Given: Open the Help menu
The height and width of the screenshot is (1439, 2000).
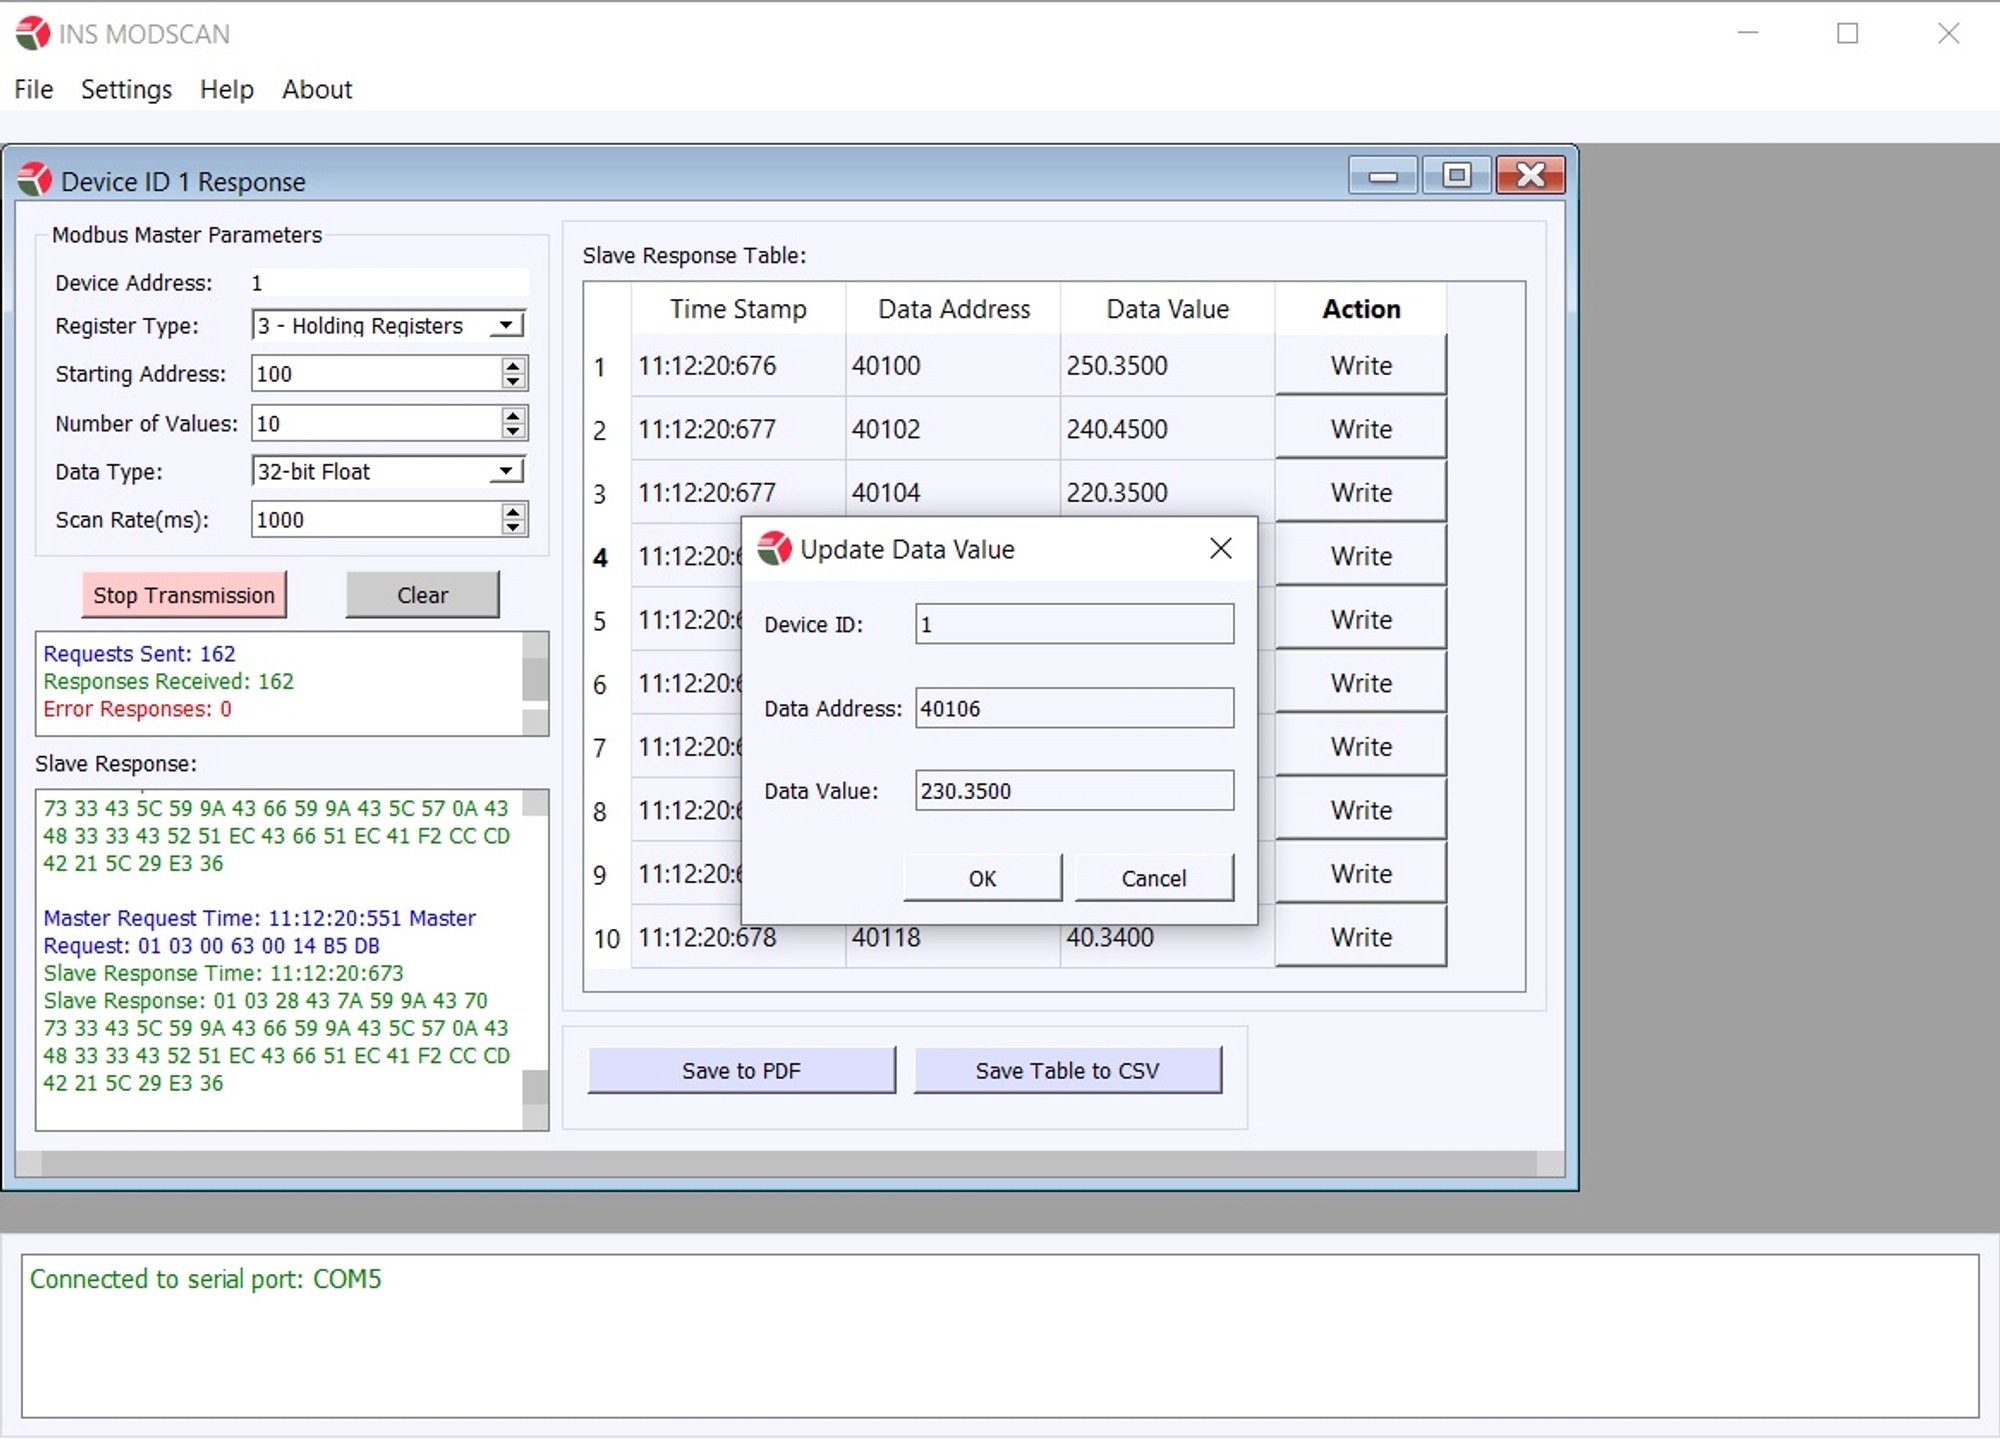Looking at the screenshot, I should pyautogui.click(x=226, y=89).
